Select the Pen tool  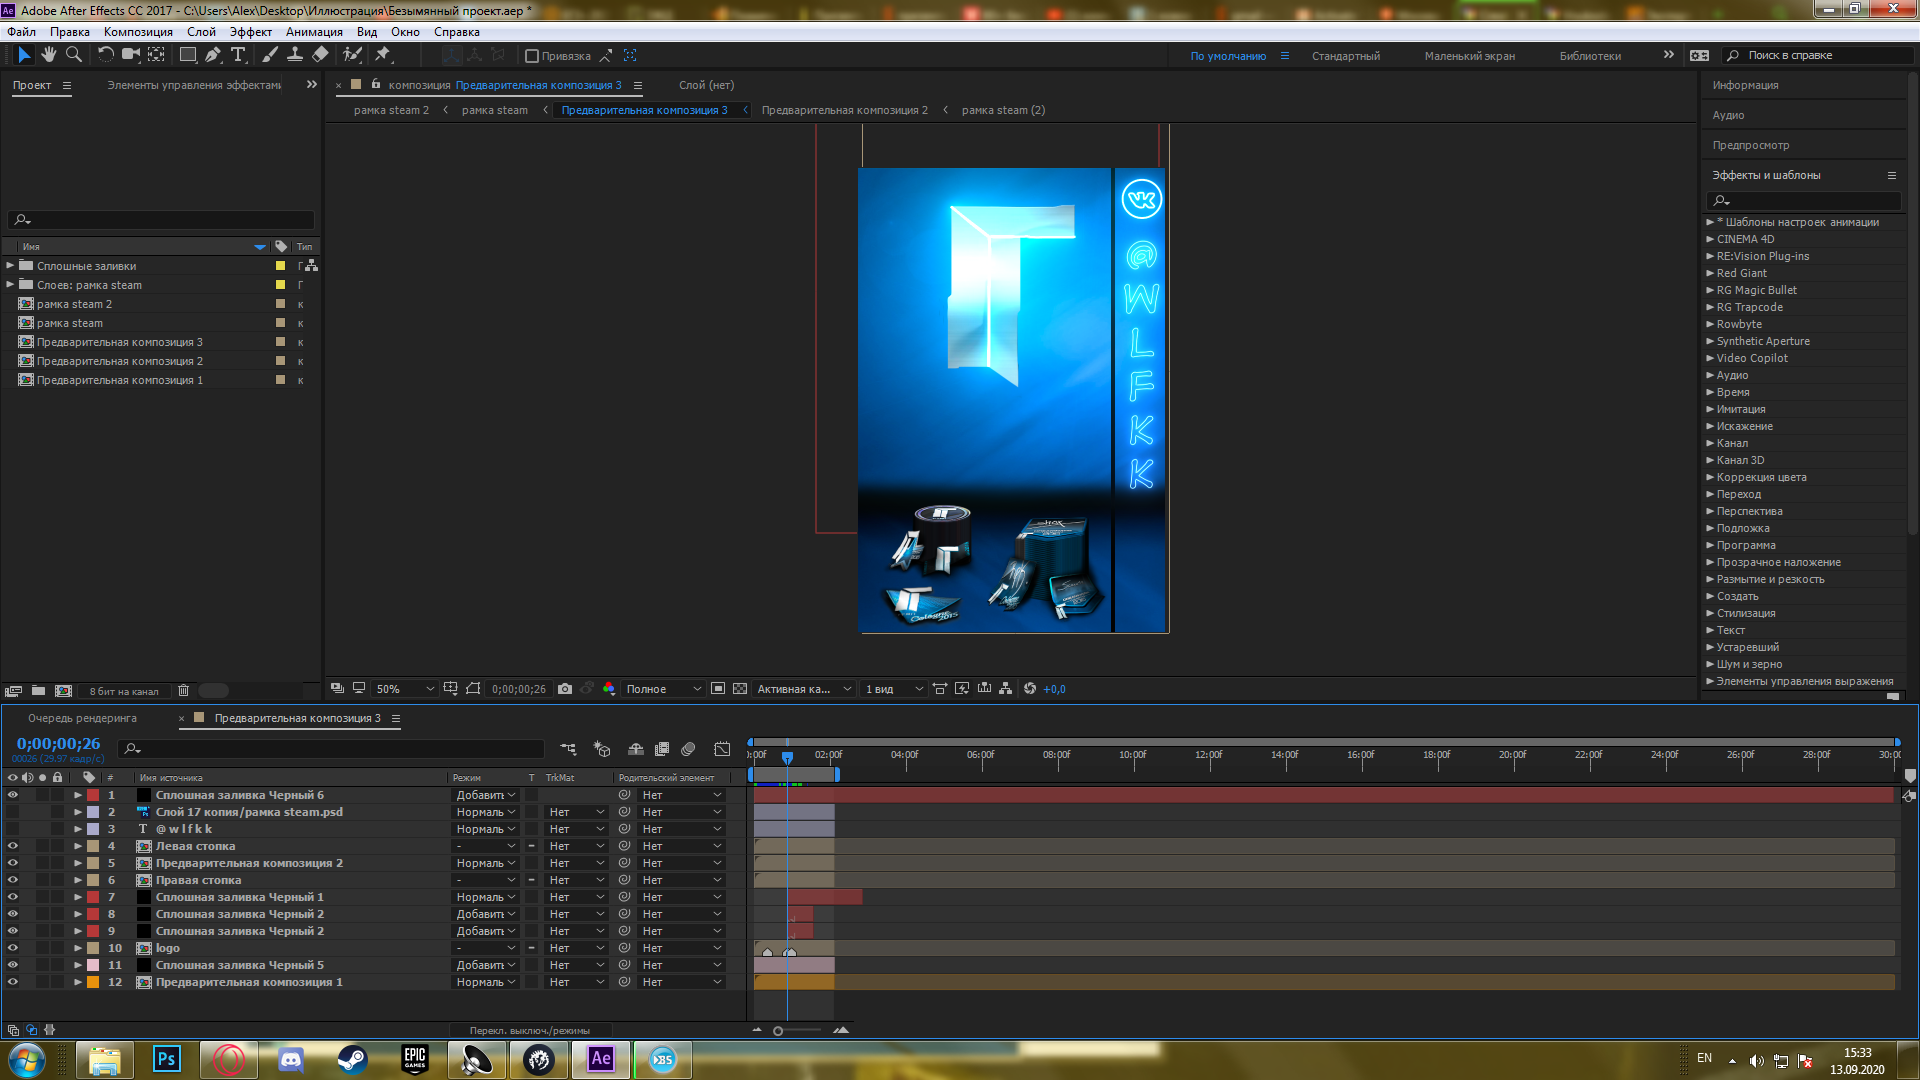tap(212, 55)
